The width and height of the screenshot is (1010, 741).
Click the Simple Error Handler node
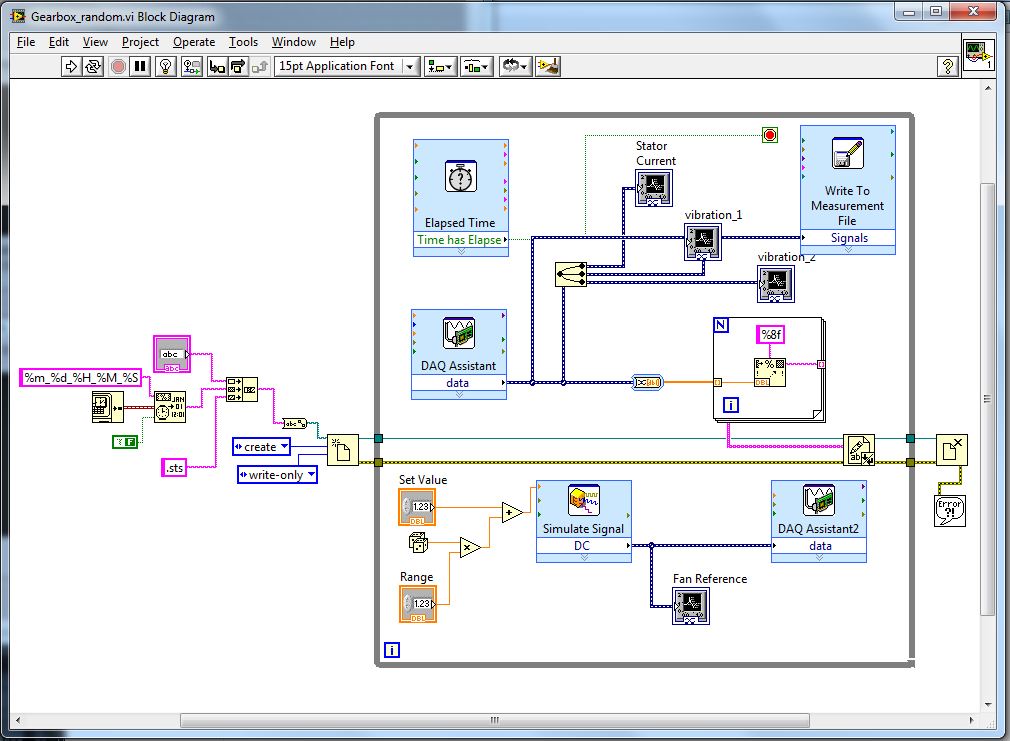(950, 511)
